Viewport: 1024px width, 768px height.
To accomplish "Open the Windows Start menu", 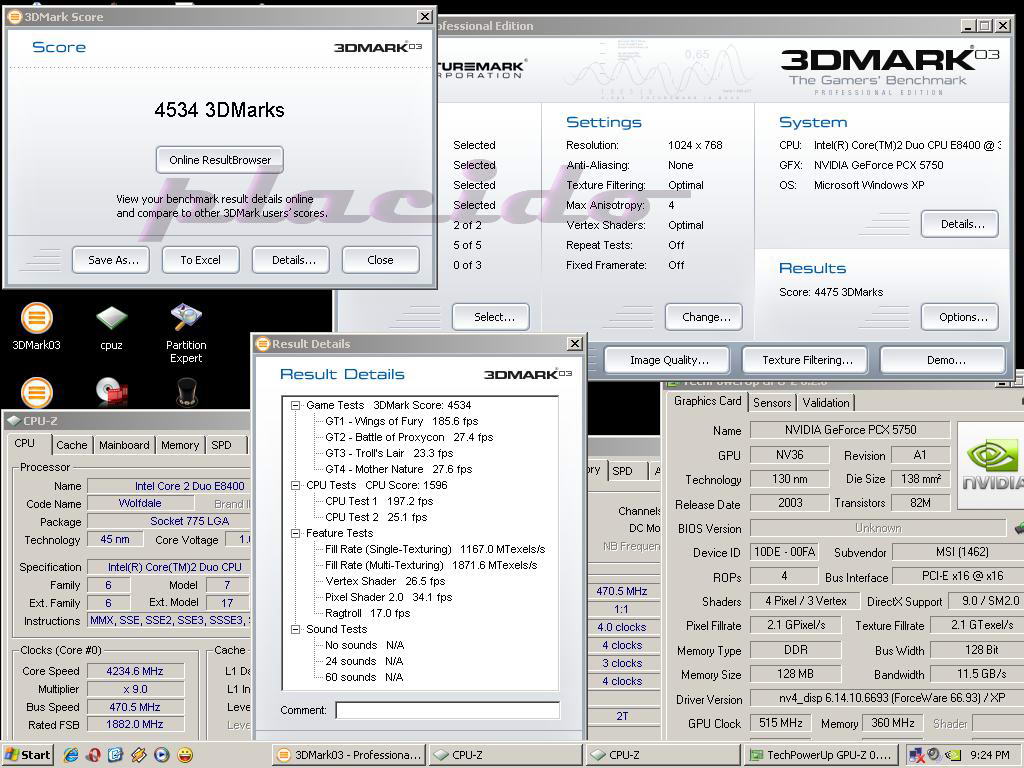I will (x=27, y=755).
